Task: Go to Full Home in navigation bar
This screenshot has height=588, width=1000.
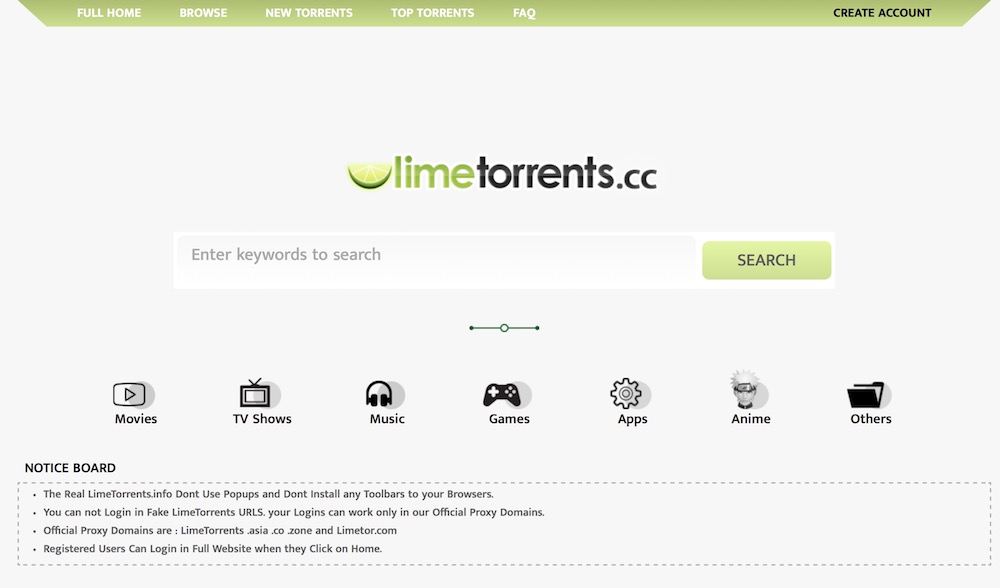Action: (109, 13)
